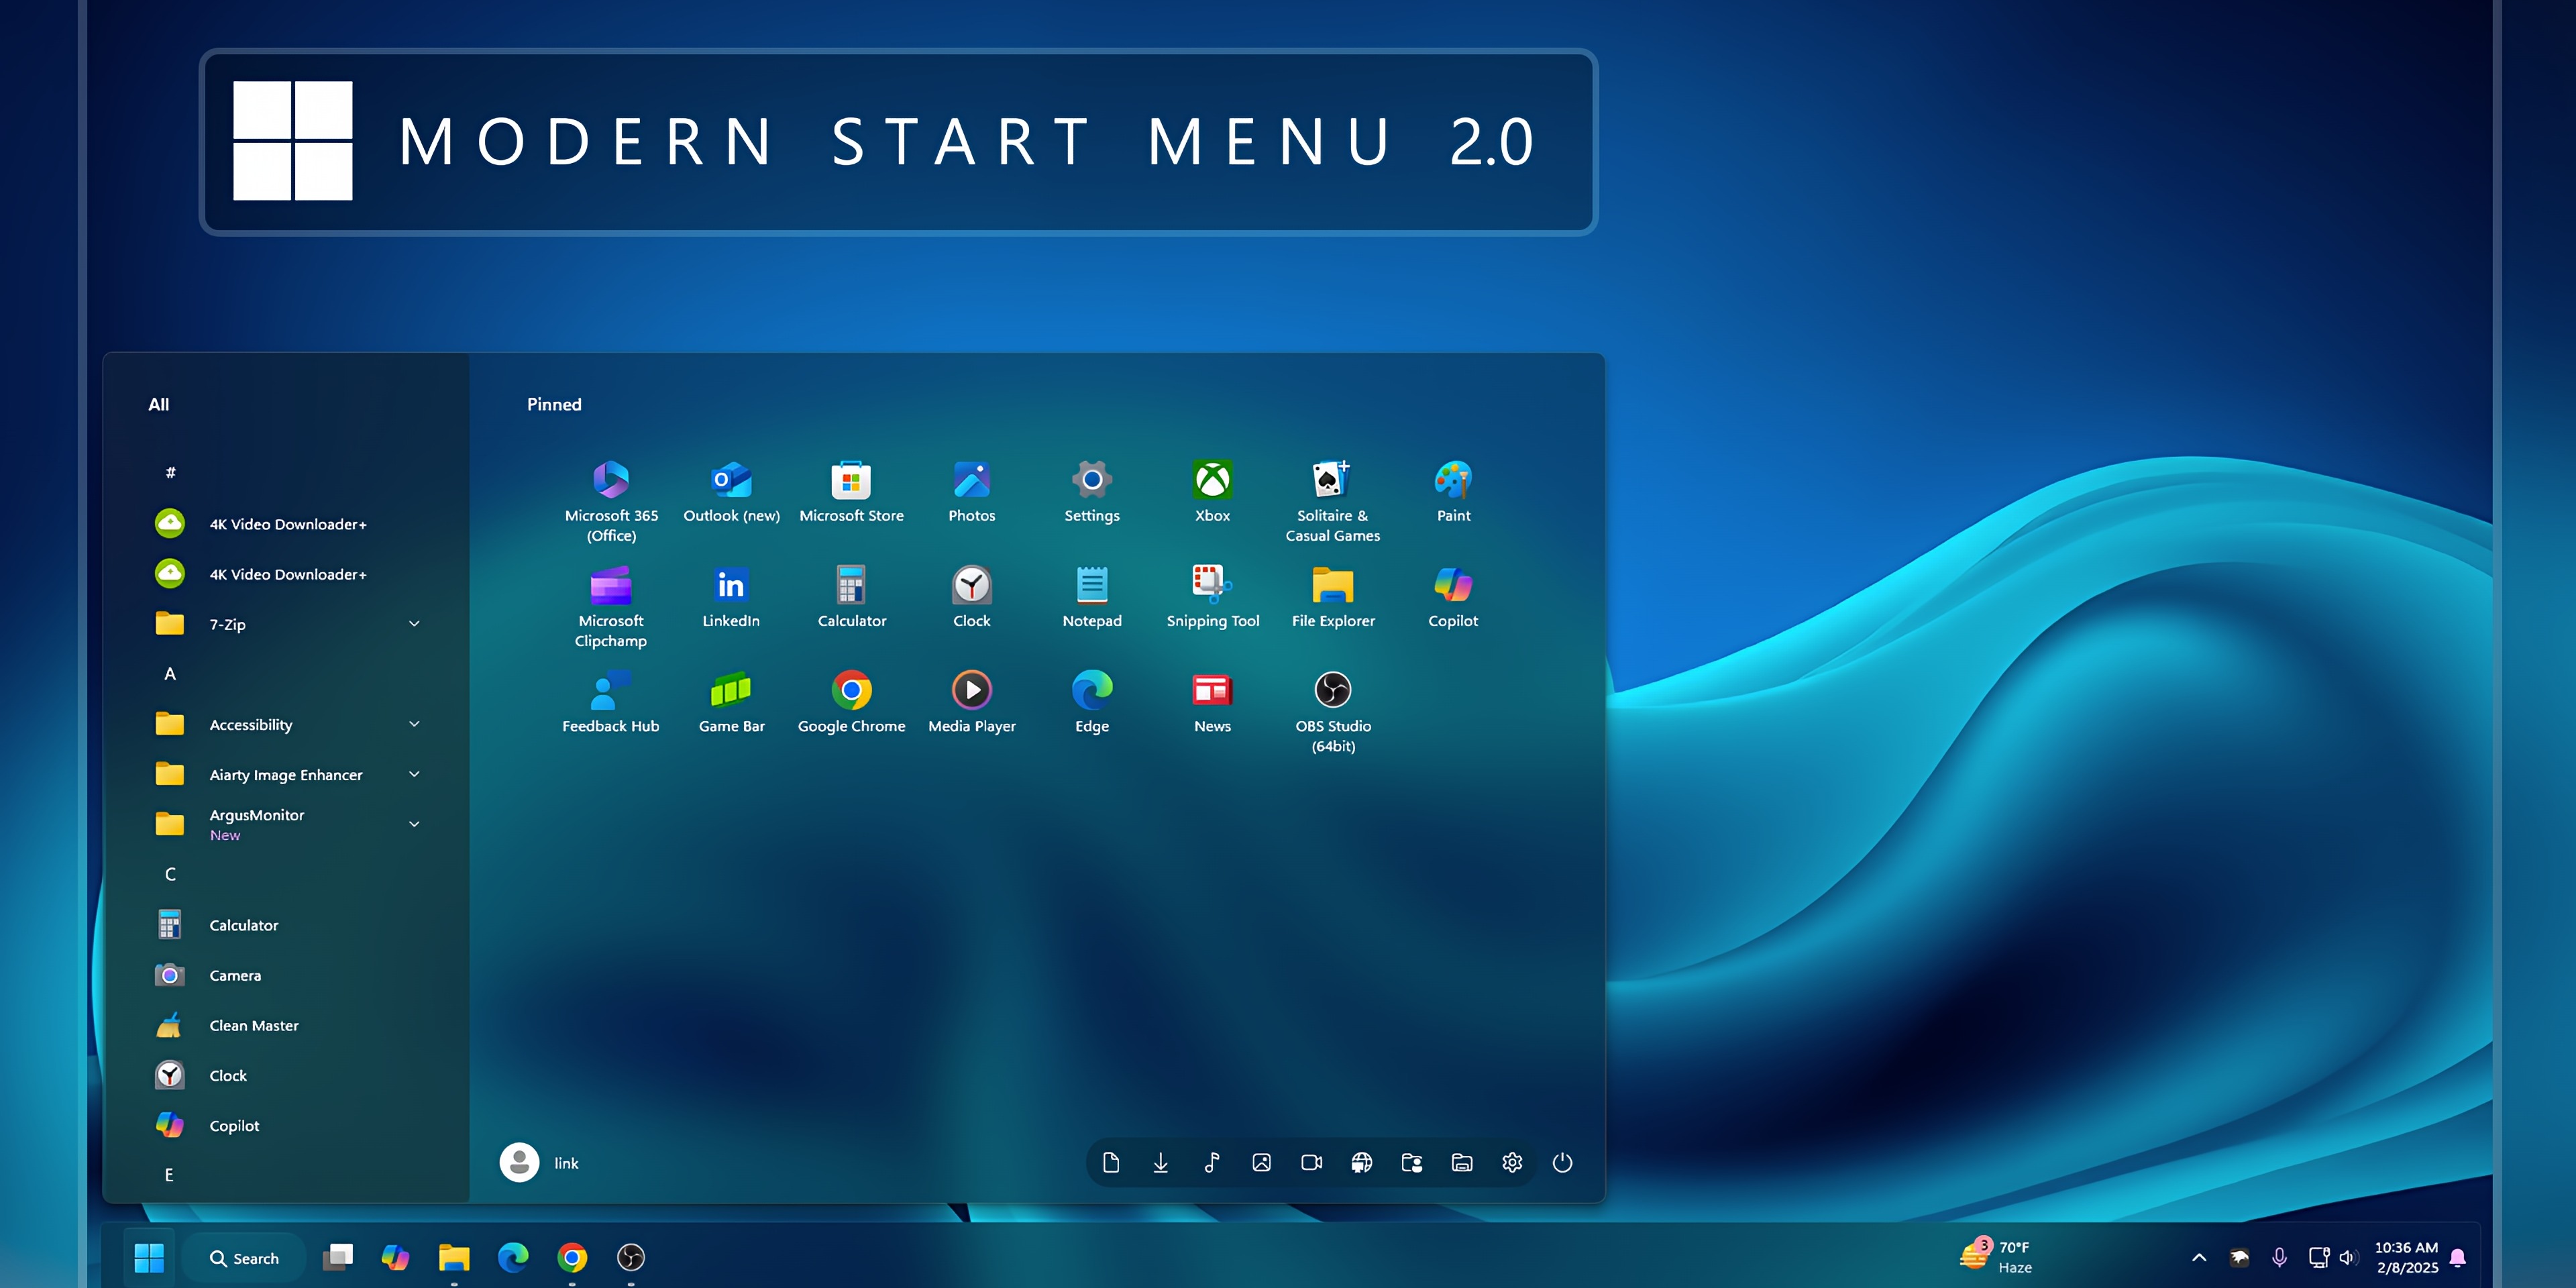The width and height of the screenshot is (2576, 1288).
Task: Open the weather widget showing 70°F Haze
Action: (x=1996, y=1257)
